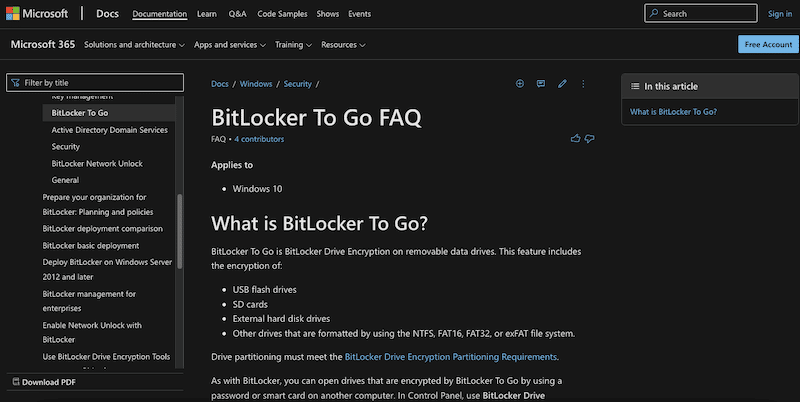The width and height of the screenshot is (800, 402).
Task: Click the Free Account button
Action: 768,44
